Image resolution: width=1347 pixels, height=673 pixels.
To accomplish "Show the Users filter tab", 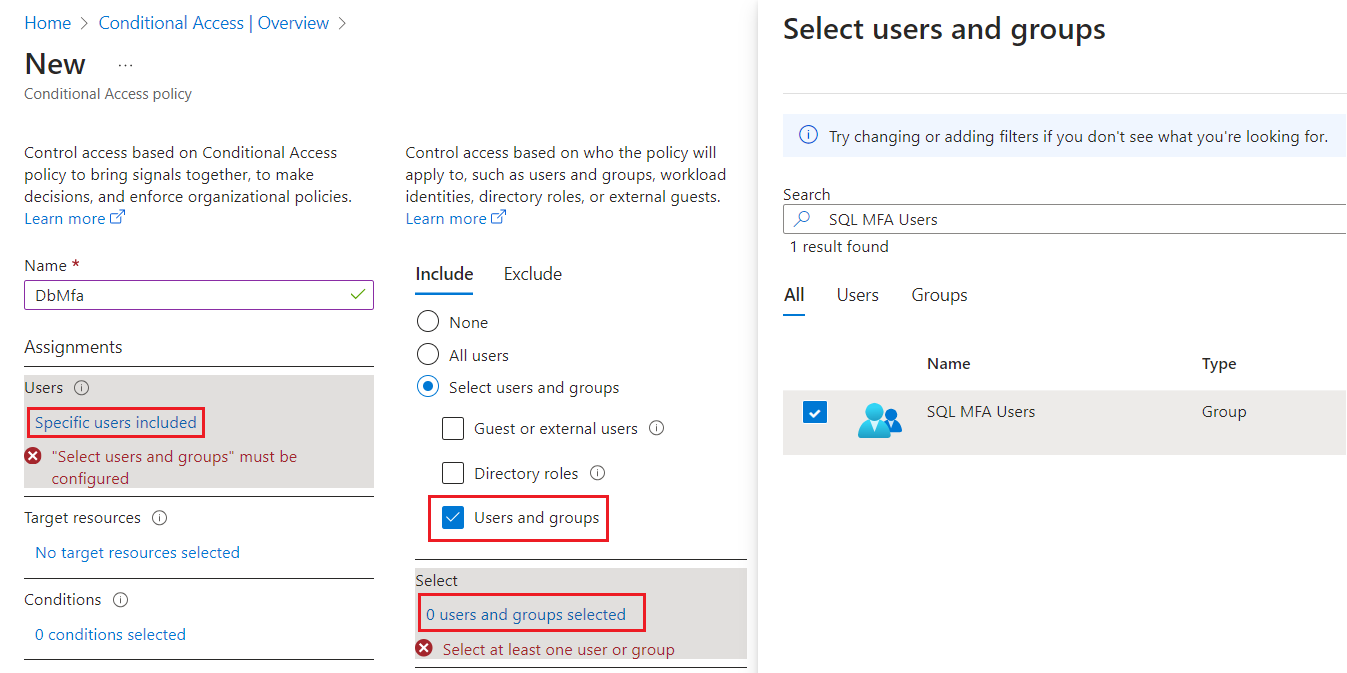I will pos(857,295).
